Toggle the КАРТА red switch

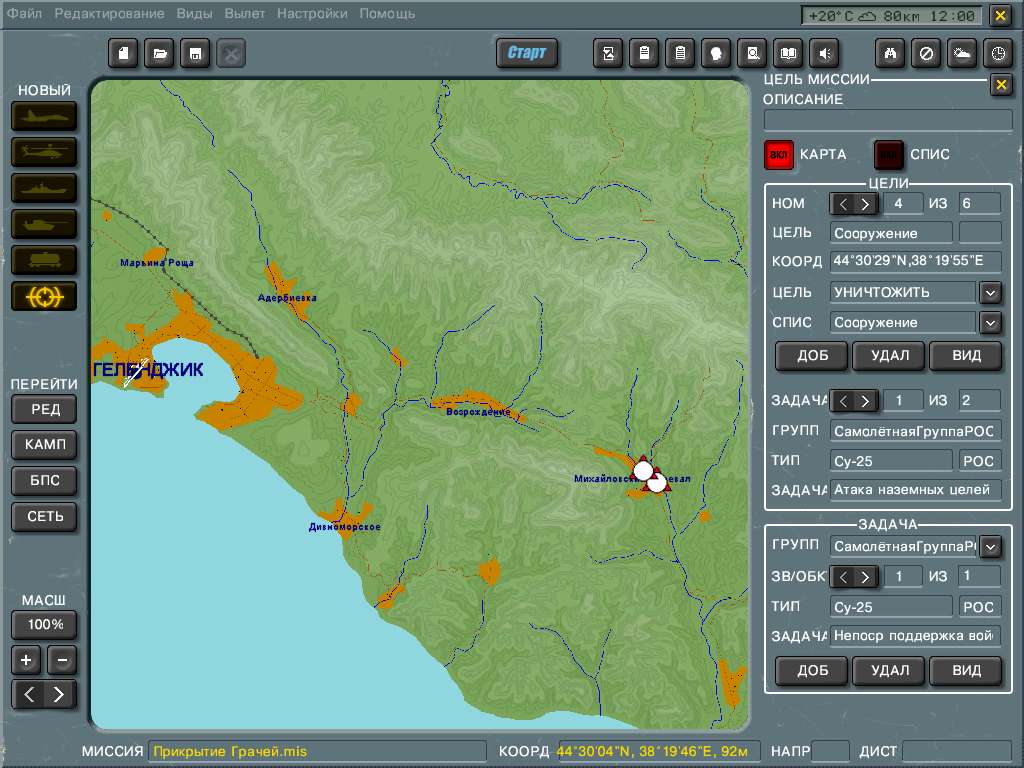778,155
